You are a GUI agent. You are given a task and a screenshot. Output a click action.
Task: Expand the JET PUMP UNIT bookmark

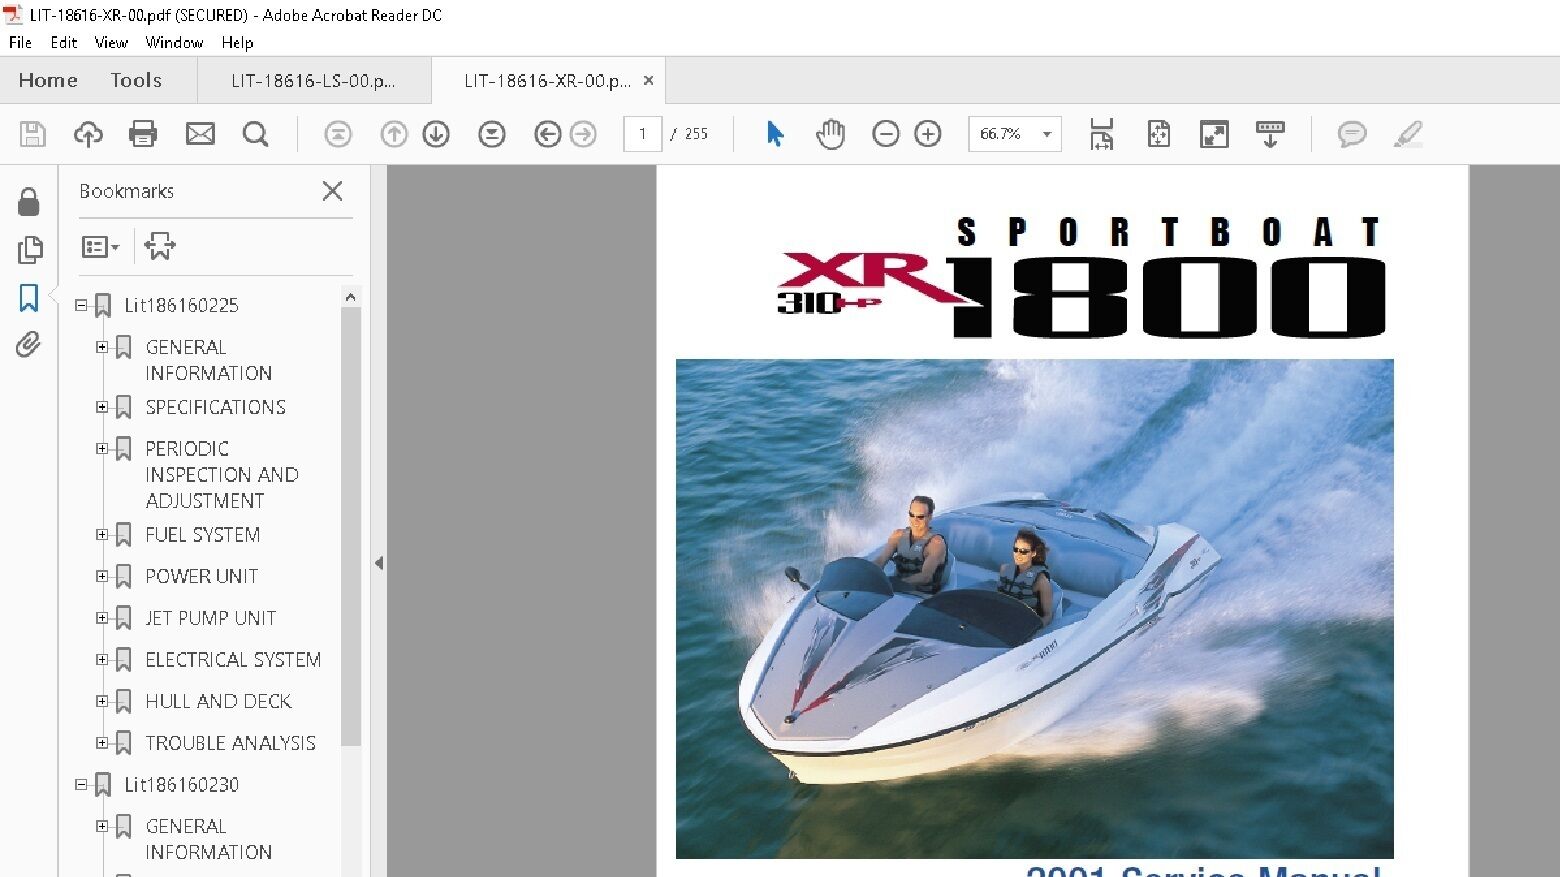click(x=102, y=618)
